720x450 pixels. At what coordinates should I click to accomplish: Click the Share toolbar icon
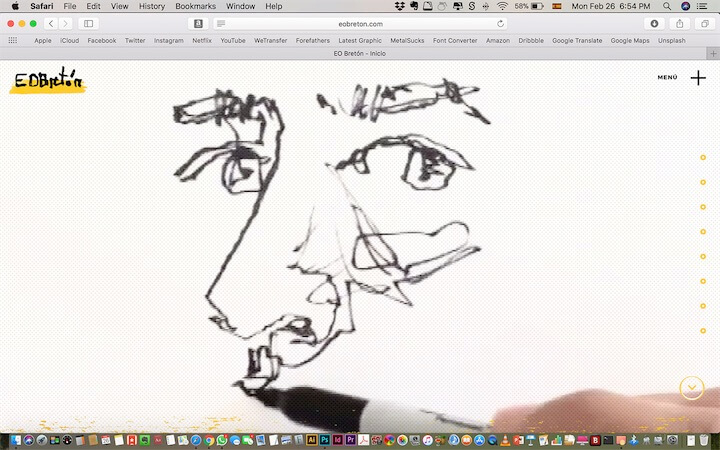click(680, 23)
